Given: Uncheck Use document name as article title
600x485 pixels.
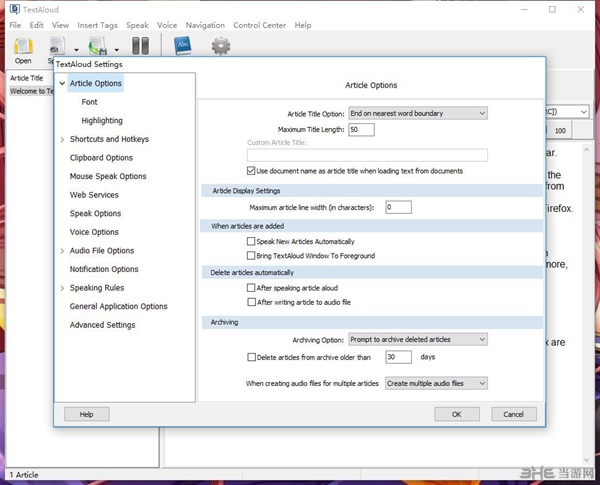Looking at the screenshot, I should click(251, 171).
